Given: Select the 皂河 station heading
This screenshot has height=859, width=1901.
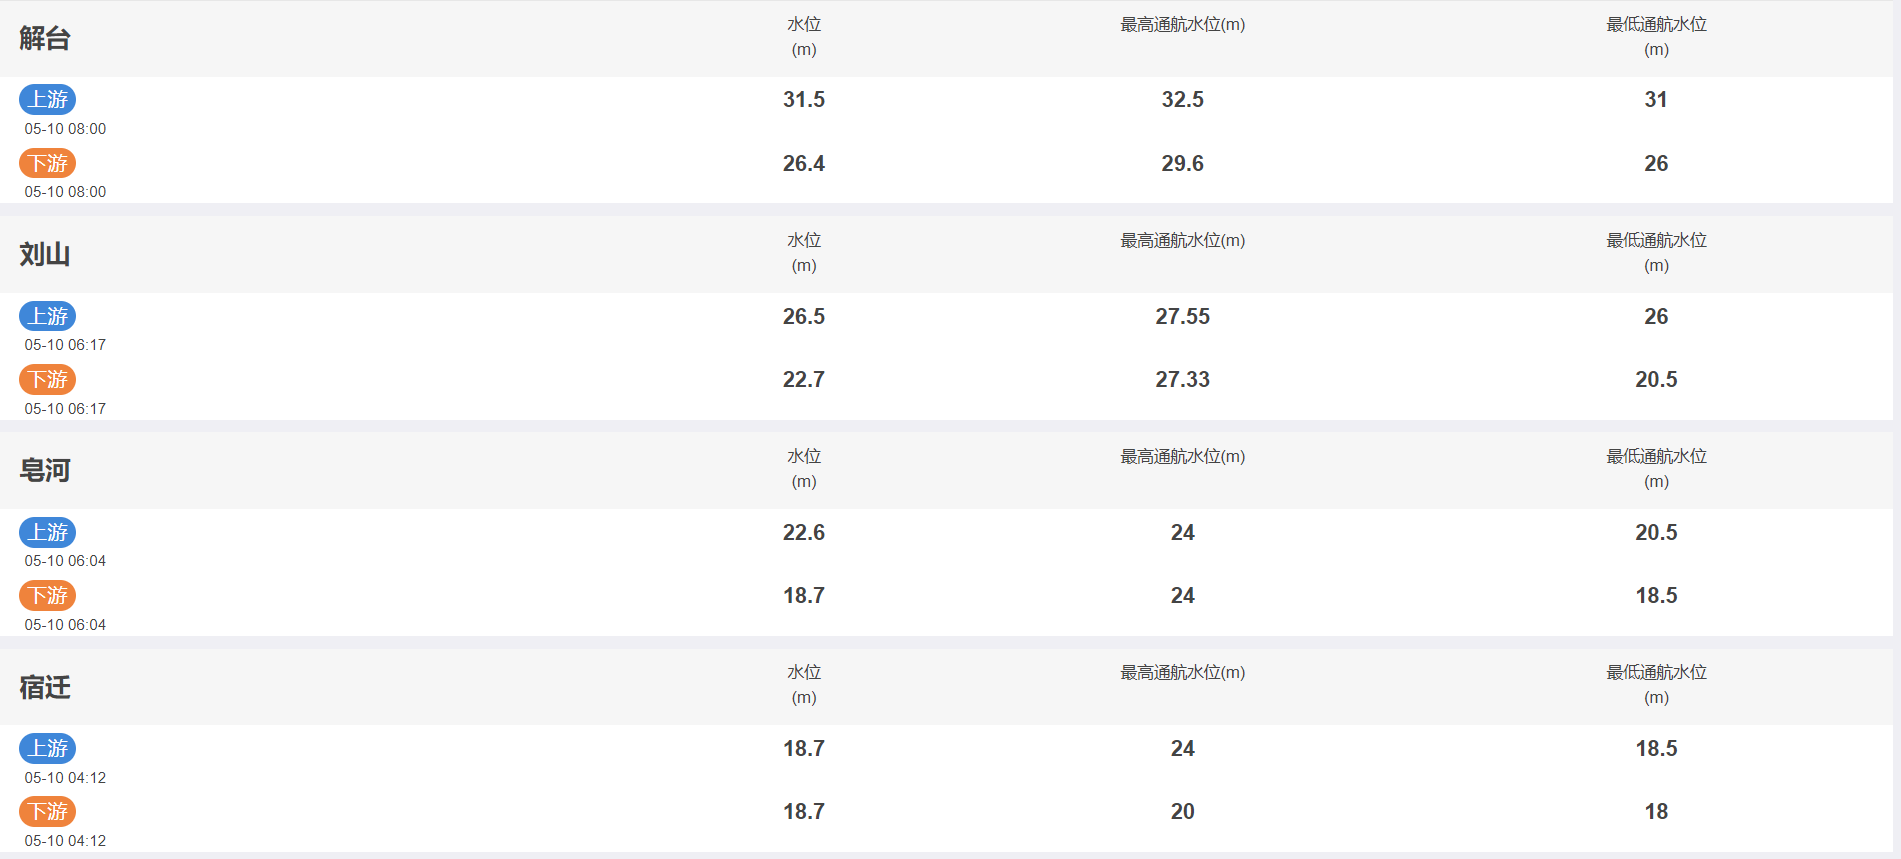Looking at the screenshot, I should coord(45,470).
